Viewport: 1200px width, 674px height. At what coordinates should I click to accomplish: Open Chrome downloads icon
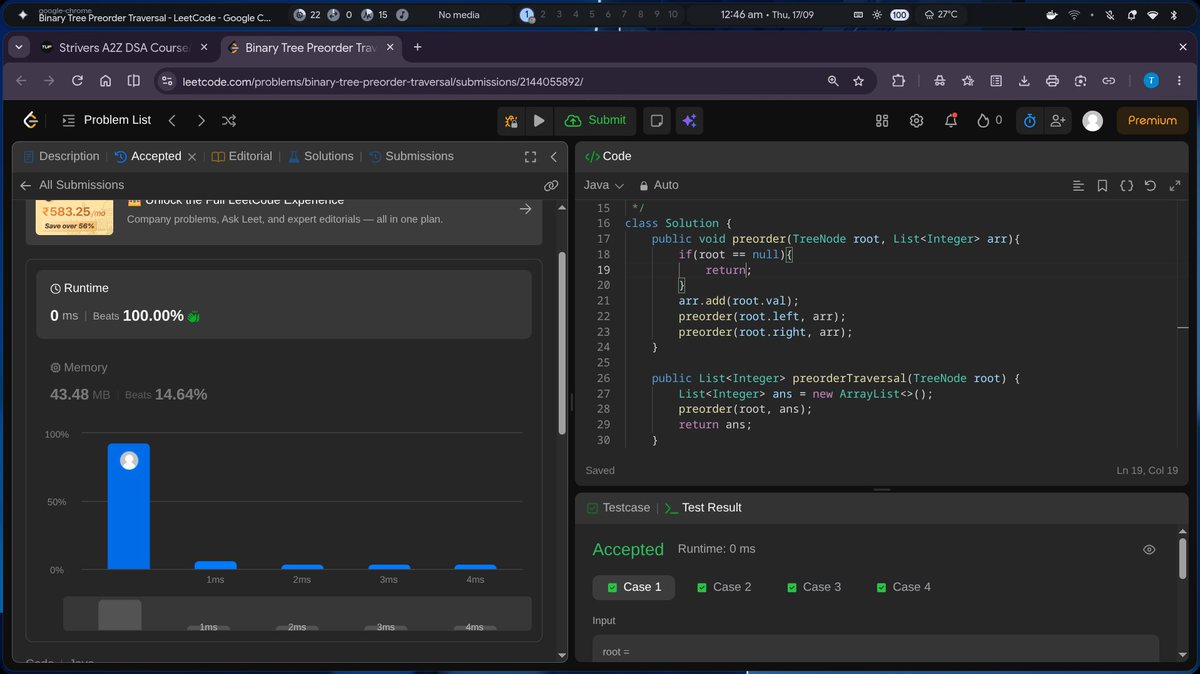[x=1024, y=81]
